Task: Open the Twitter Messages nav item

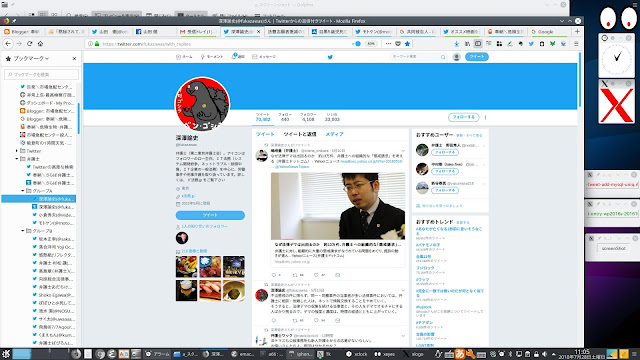Action: tap(264, 57)
